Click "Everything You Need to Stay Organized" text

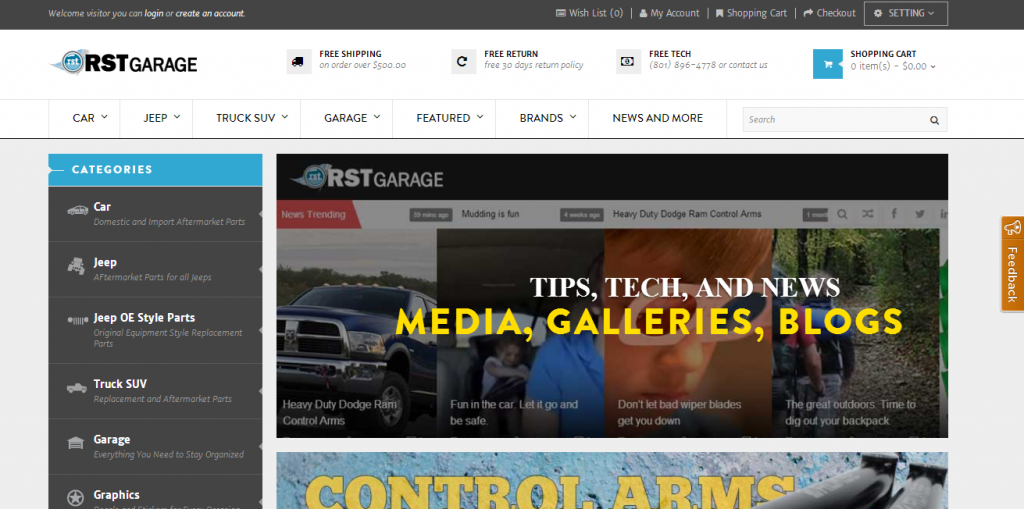pyautogui.click(x=168, y=455)
